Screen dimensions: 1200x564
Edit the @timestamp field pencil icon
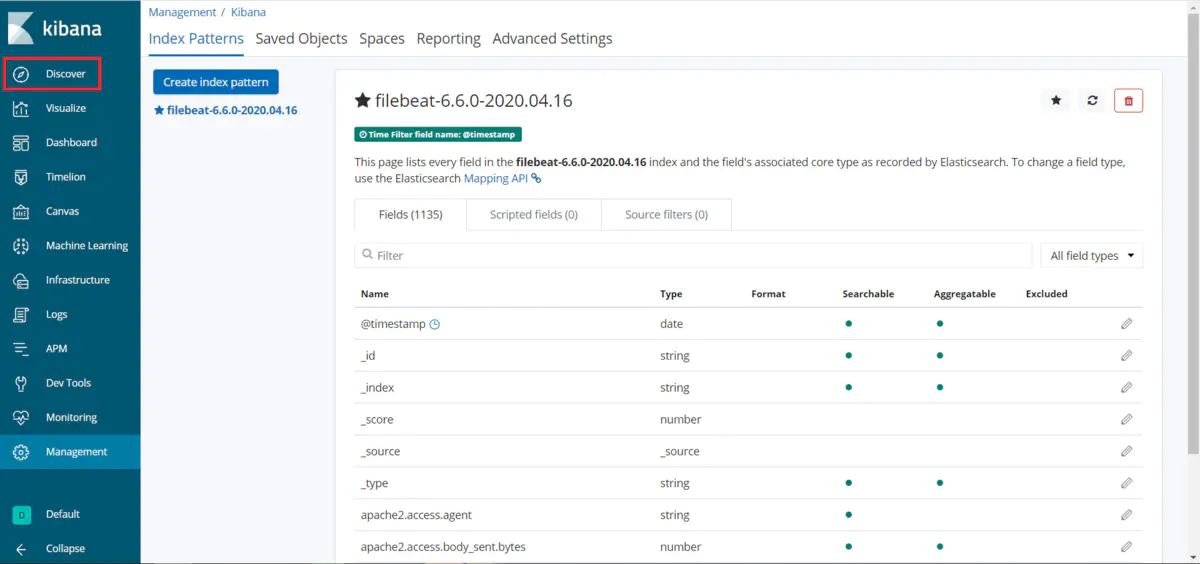click(1126, 324)
